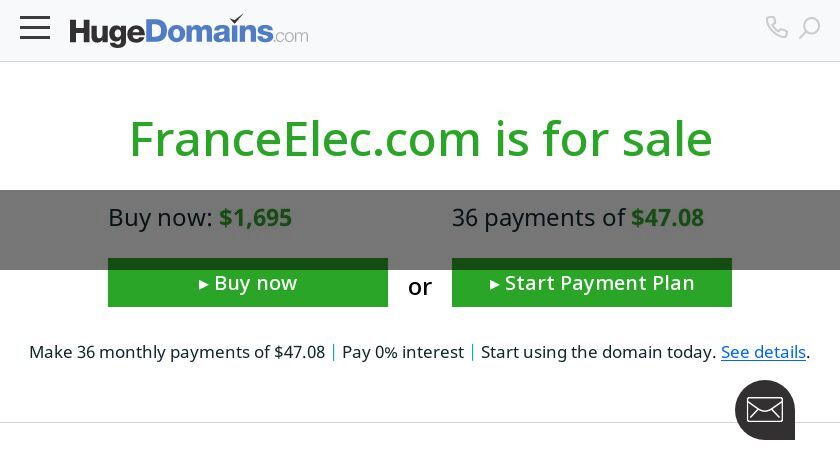This screenshot has height=460, width=840.
Task: Open search with the magnifier icon
Action: (809, 27)
